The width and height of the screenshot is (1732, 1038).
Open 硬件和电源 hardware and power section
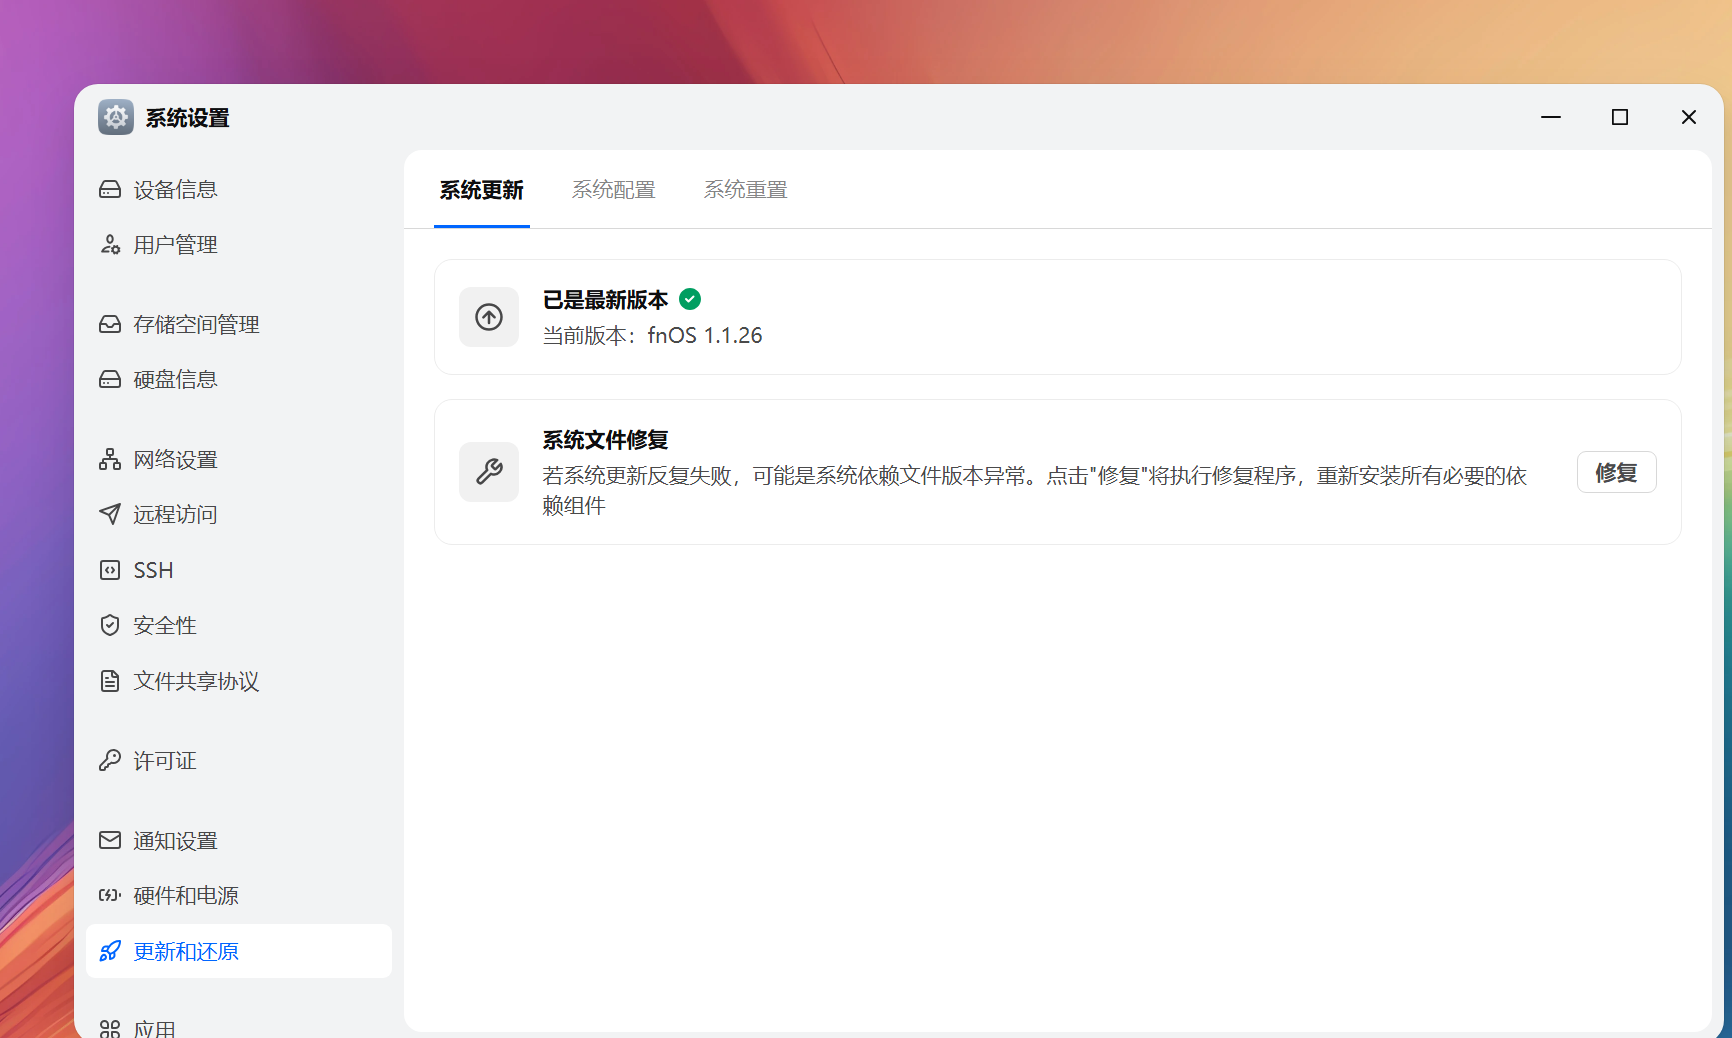[x=186, y=896]
